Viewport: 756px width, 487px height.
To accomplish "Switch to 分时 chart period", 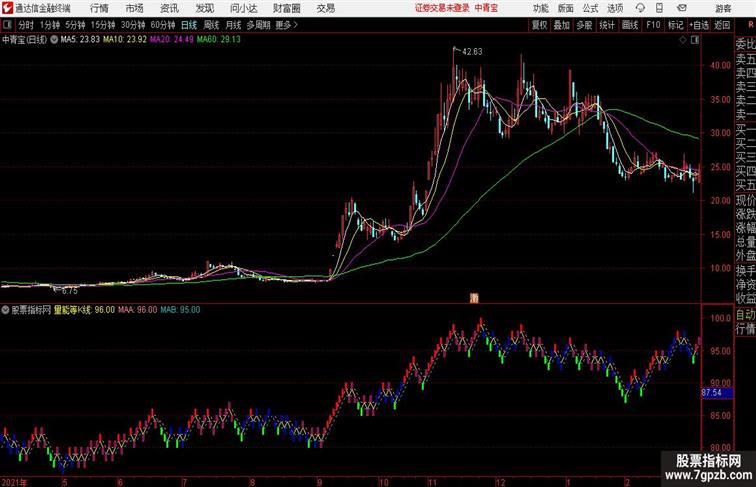I will click(26, 25).
